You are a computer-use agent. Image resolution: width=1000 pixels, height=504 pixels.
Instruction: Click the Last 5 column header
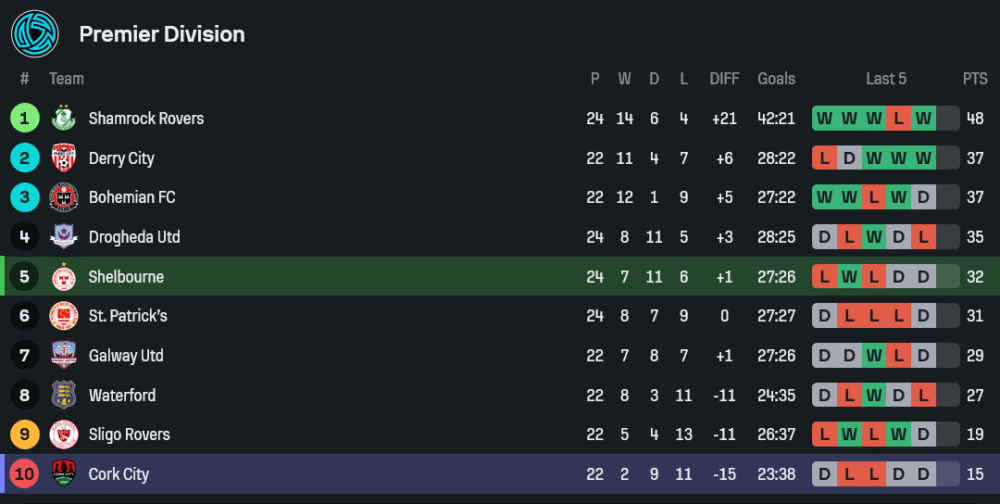(886, 79)
